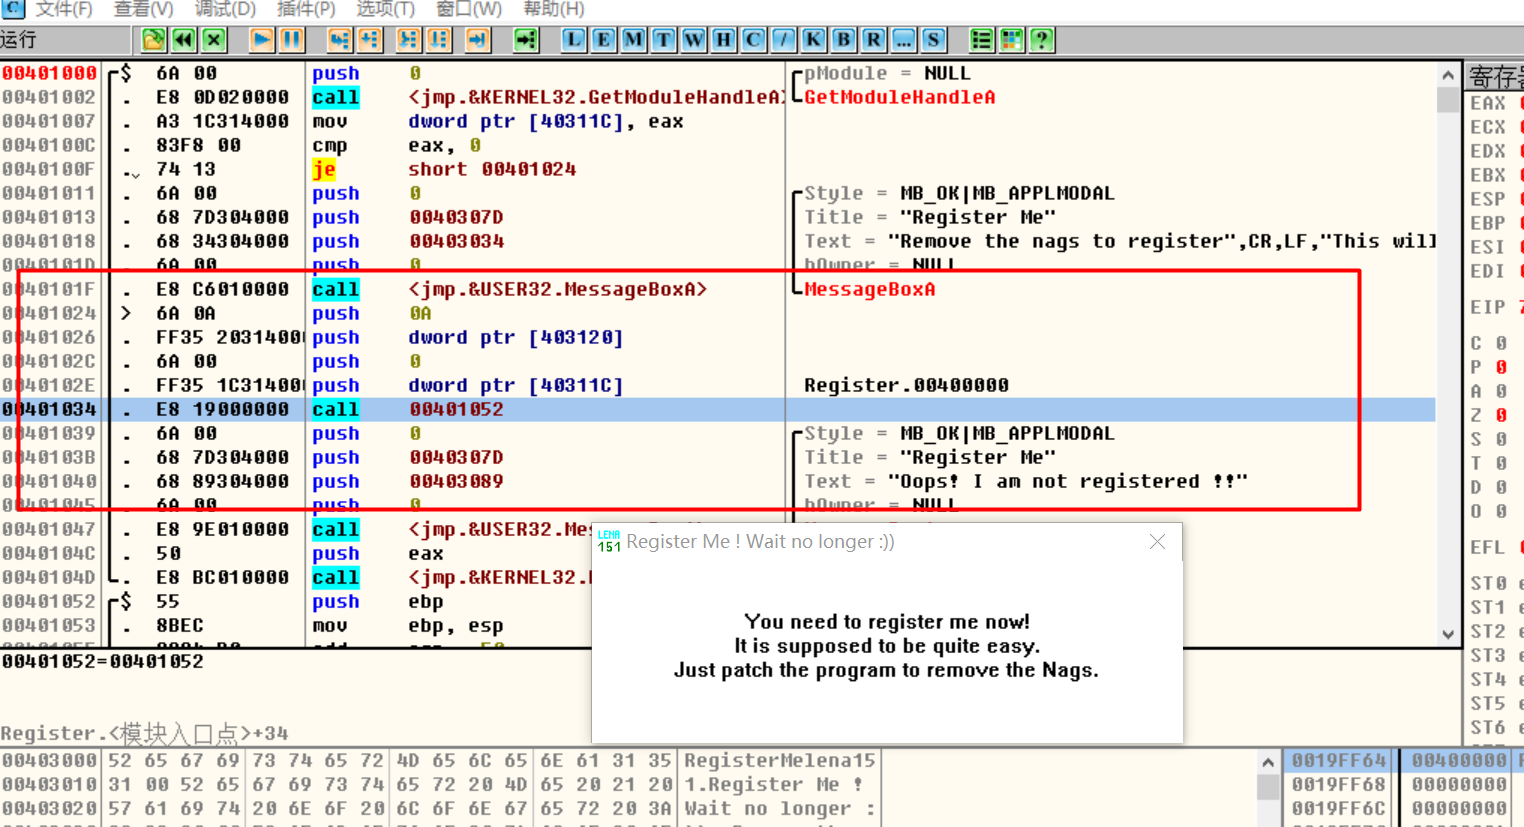The width and height of the screenshot is (1524, 827).
Task: Select the disassembly row at address 00401000
Action: pyautogui.click(x=718, y=73)
